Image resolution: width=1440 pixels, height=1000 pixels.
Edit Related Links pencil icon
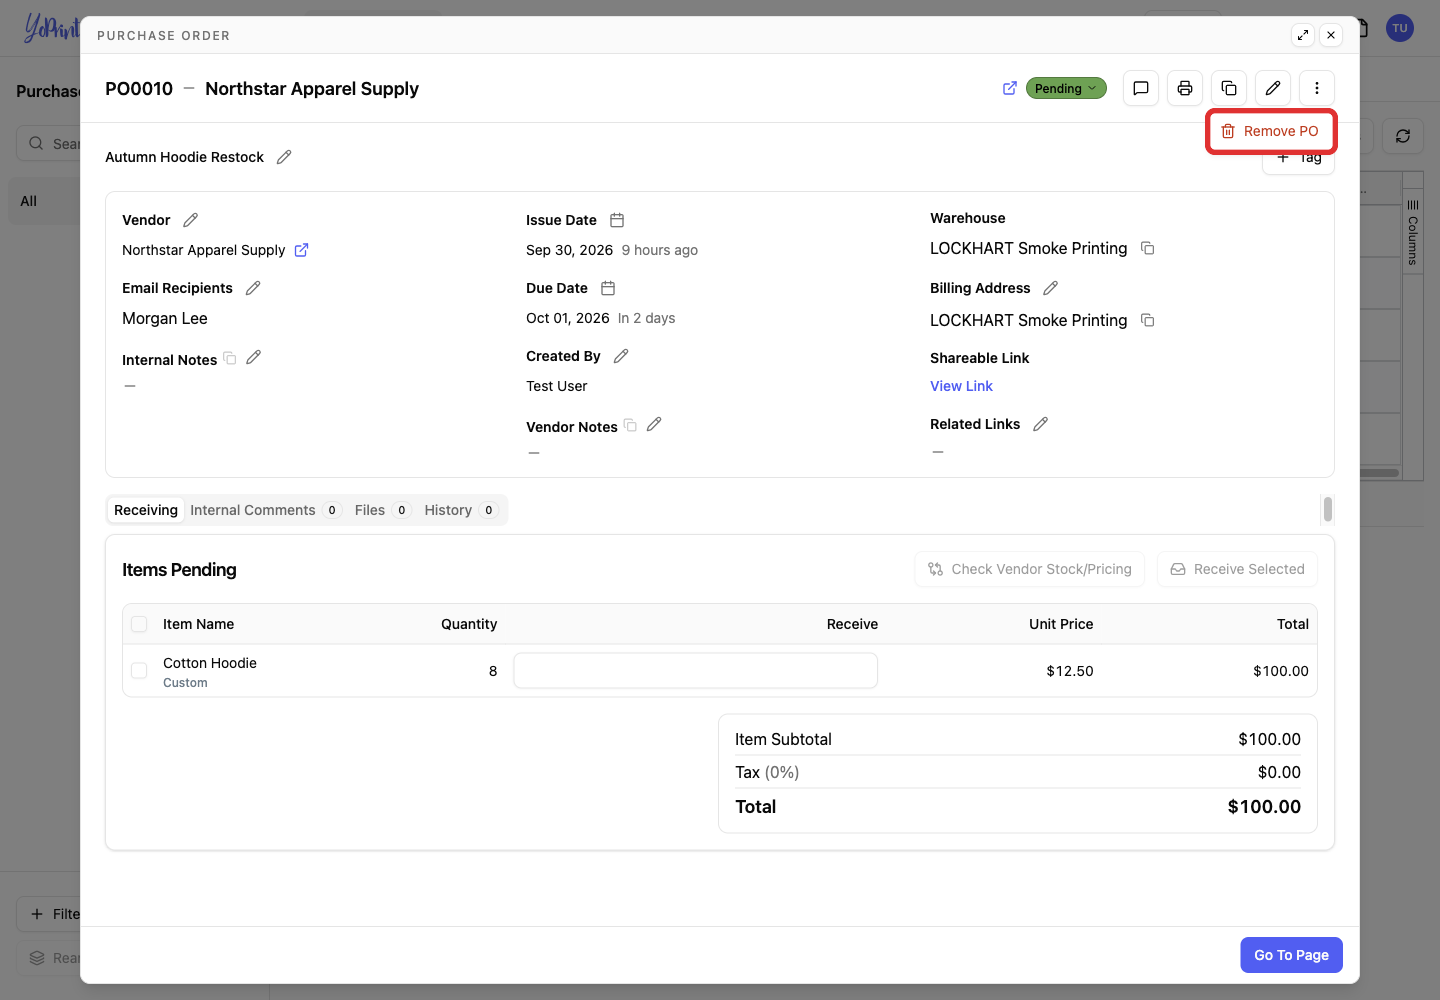click(x=1040, y=424)
